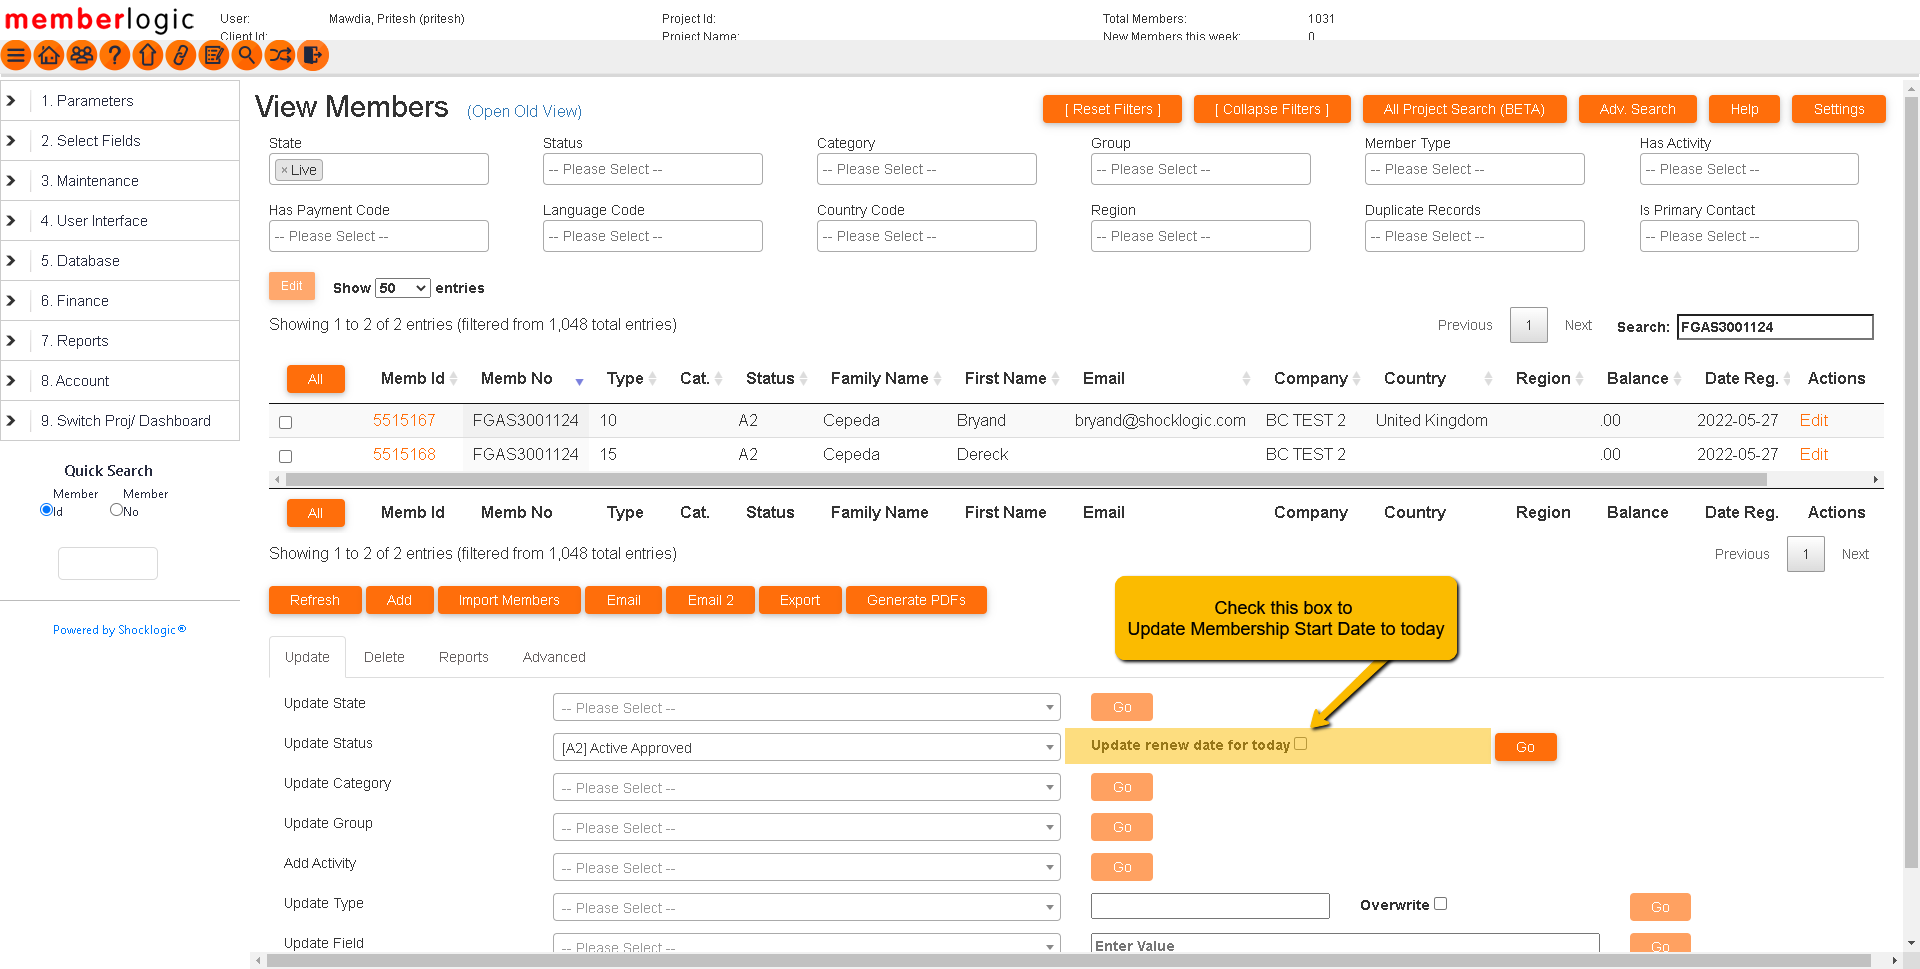This screenshot has height=969, width=1920.
Task: Open the Update Status dropdown
Action: tap(806, 748)
